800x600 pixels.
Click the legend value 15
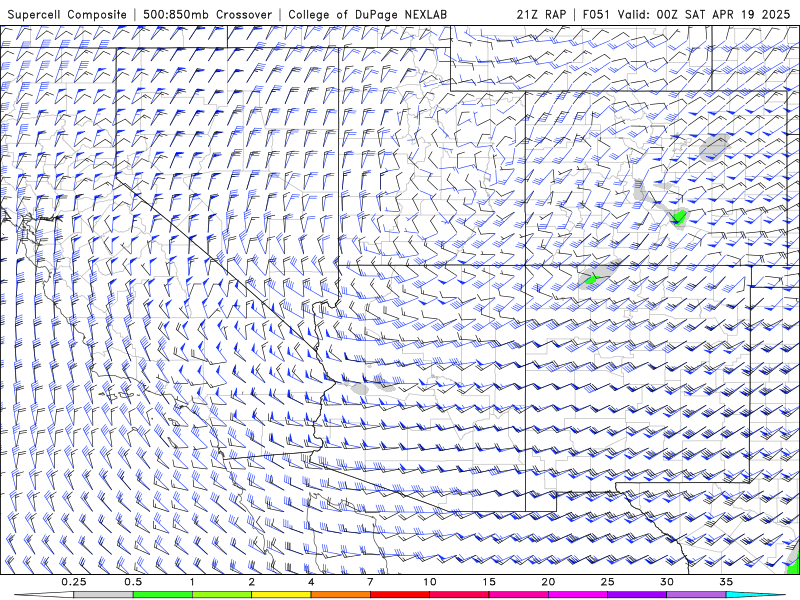pyautogui.click(x=489, y=582)
